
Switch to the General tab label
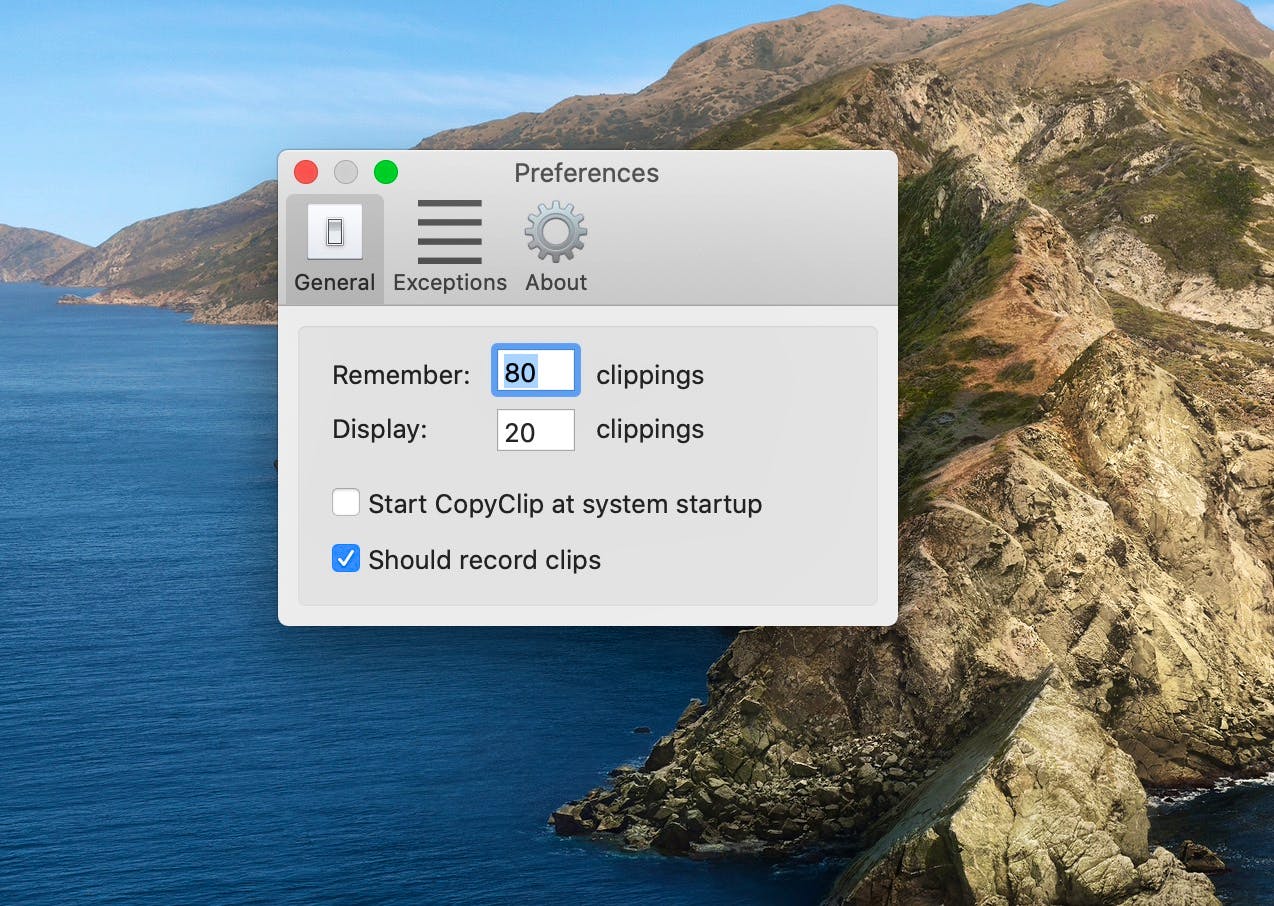click(x=334, y=283)
